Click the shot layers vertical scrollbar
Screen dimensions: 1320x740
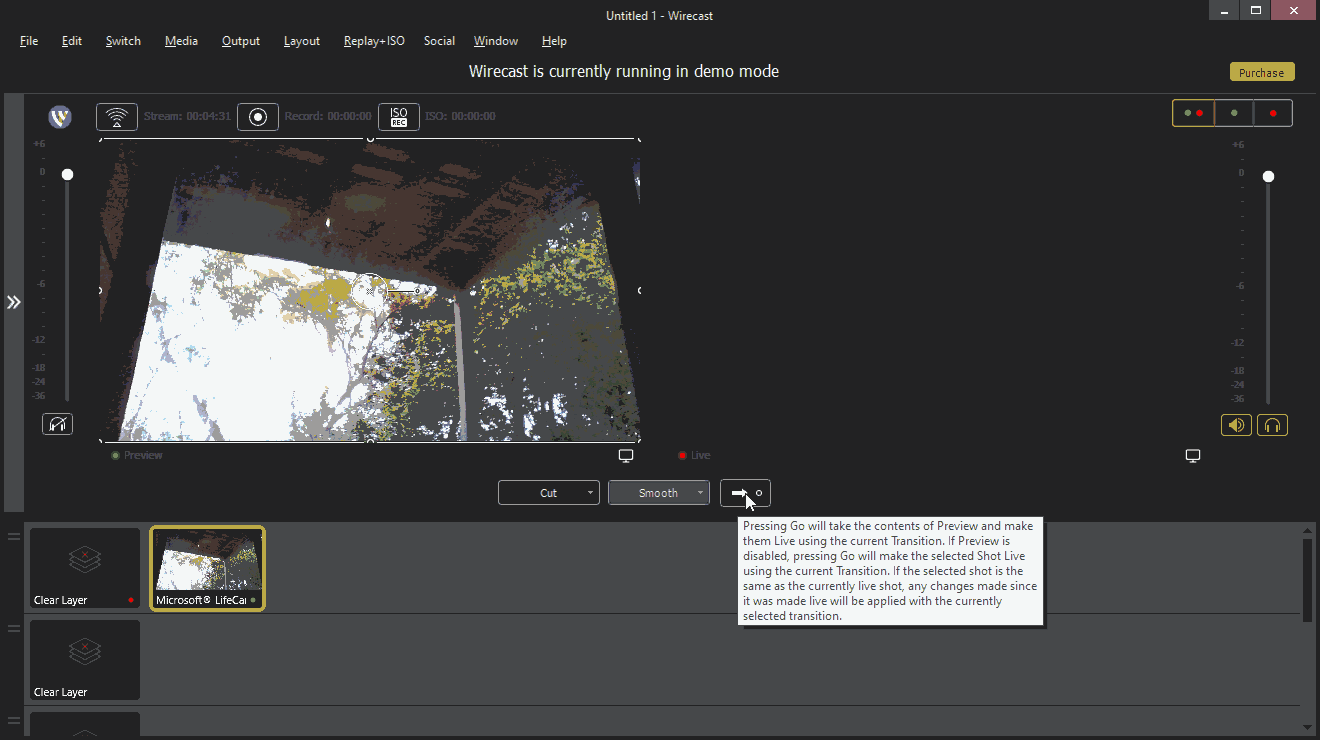1307,580
